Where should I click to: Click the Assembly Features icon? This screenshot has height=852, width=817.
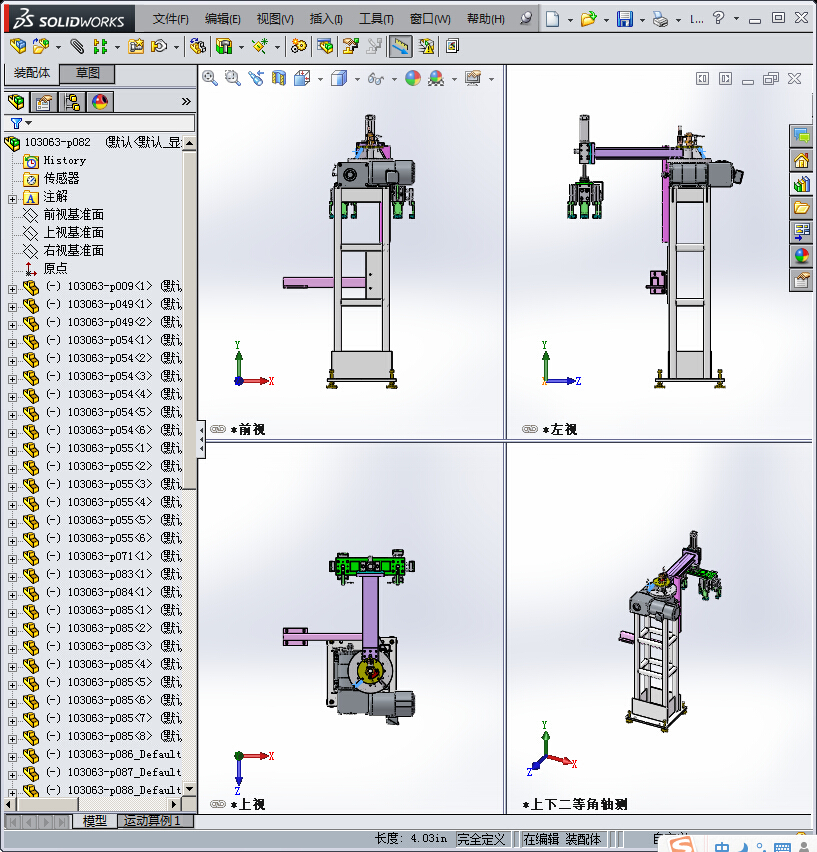click(224, 46)
